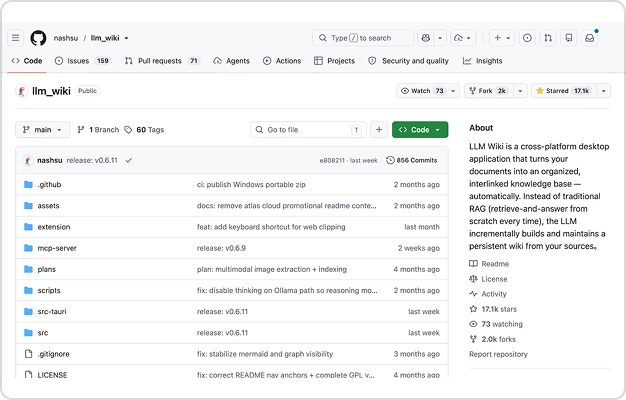
Task: Go to GitHub home via Octocat logo
Action: click(x=38, y=38)
